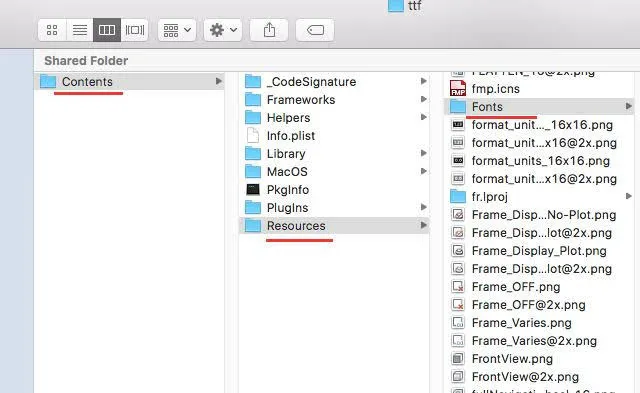Click the ttf folder icon in title bar
The height and width of the screenshot is (393, 640).
[x=396, y=6]
